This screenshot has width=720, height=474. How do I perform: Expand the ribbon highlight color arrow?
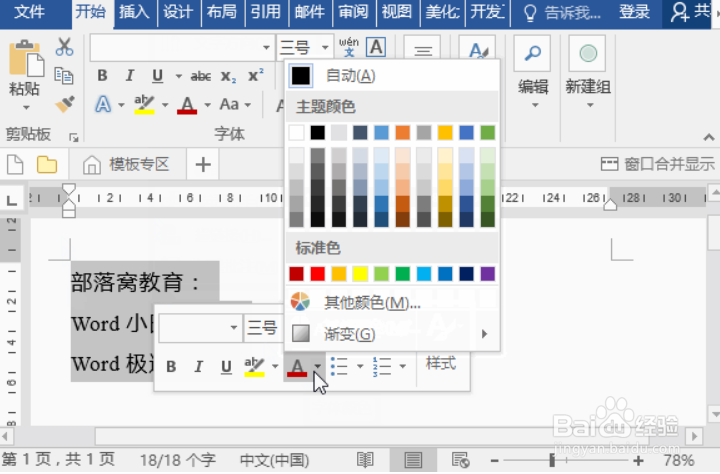click(x=165, y=105)
